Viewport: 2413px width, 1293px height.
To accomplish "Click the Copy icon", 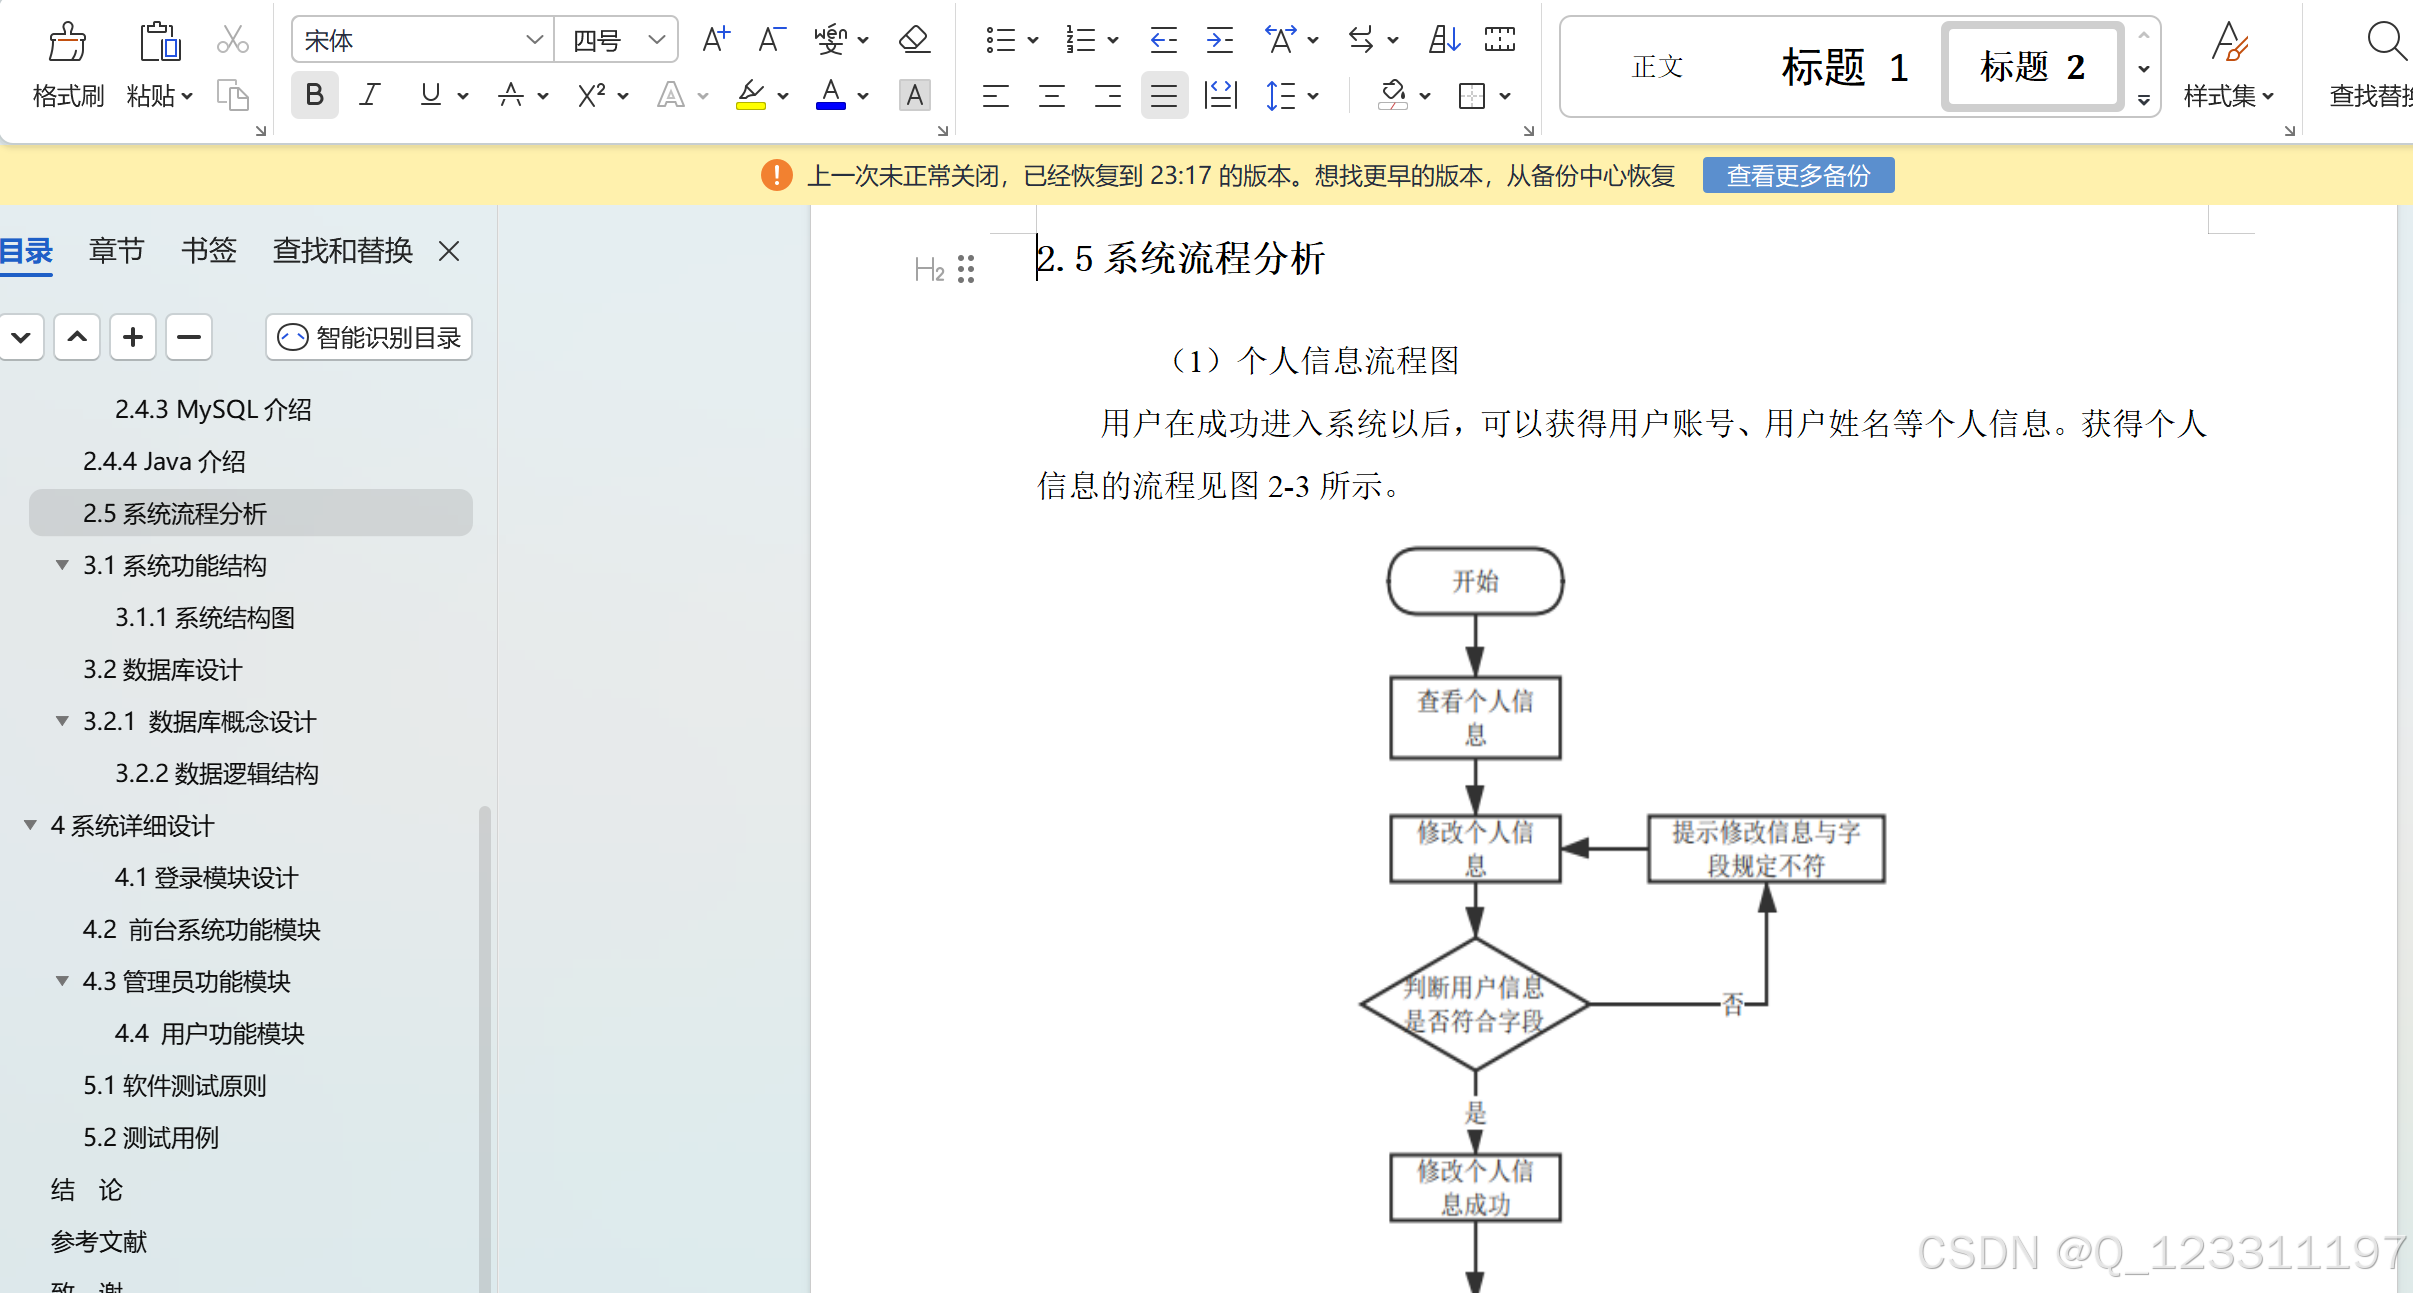I will click(x=232, y=96).
